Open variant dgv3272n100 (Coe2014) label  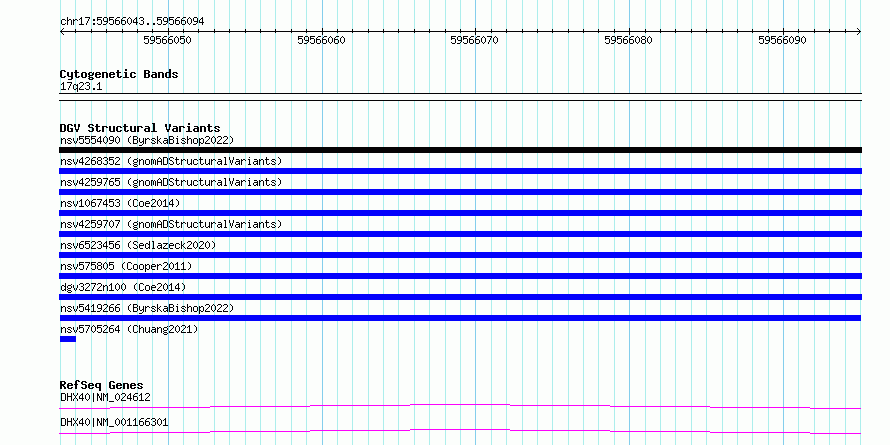tap(123, 287)
